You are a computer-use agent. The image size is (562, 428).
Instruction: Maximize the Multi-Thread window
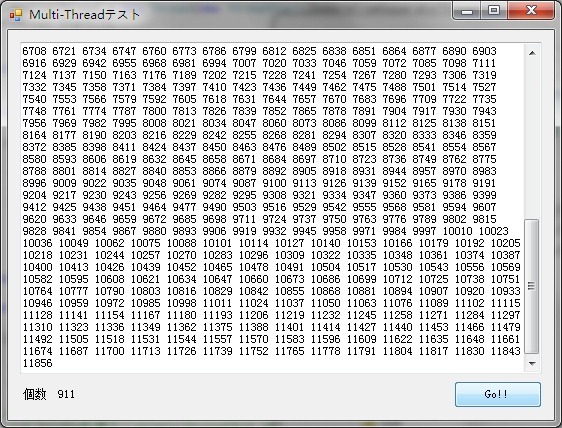(x=494, y=11)
